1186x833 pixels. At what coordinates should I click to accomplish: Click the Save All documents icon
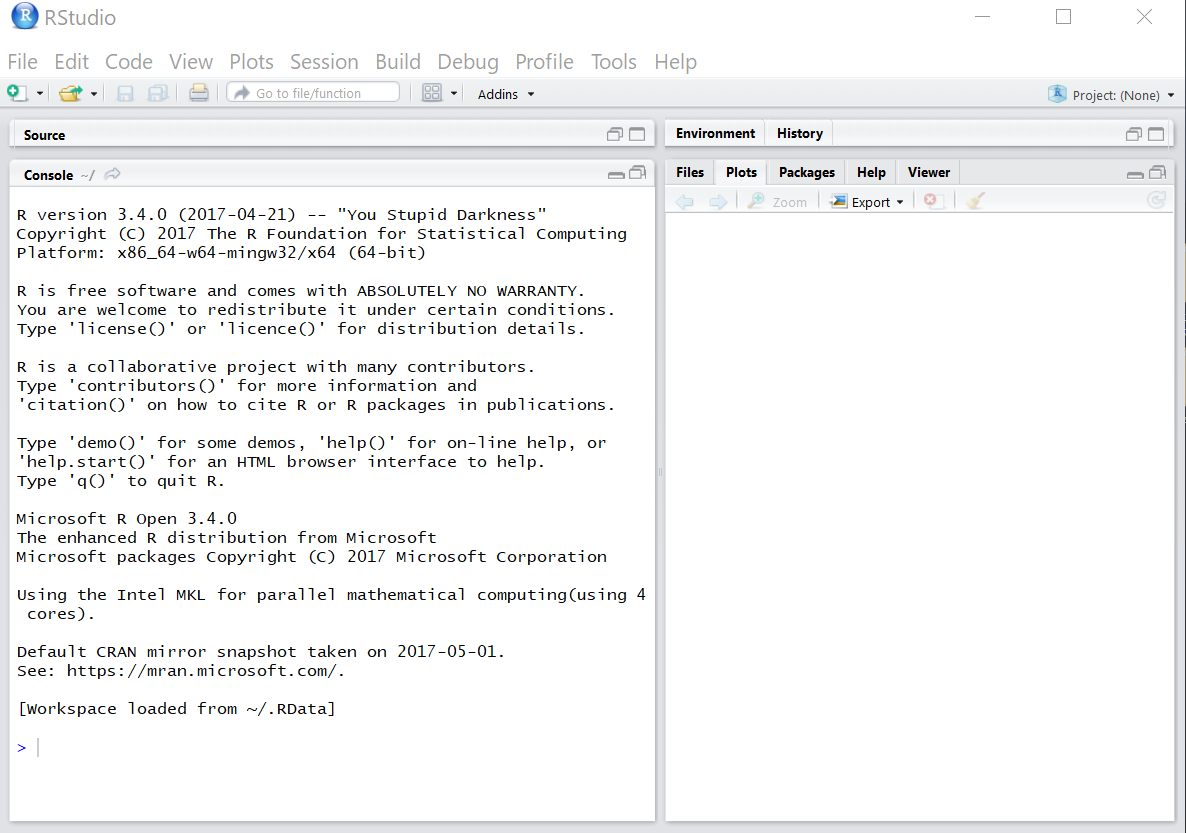click(157, 93)
